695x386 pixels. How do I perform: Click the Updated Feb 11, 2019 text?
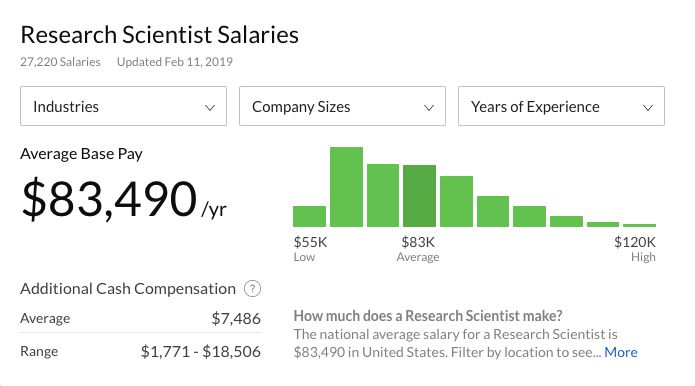(x=175, y=62)
